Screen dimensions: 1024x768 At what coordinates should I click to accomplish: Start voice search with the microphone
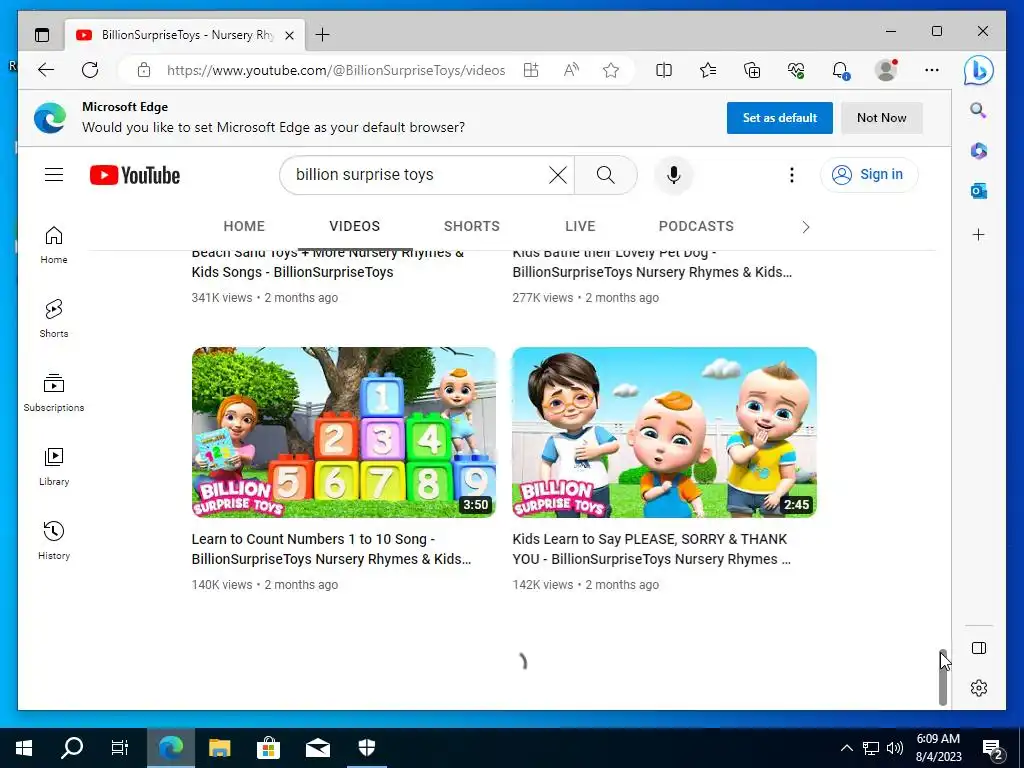(x=673, y=174)
